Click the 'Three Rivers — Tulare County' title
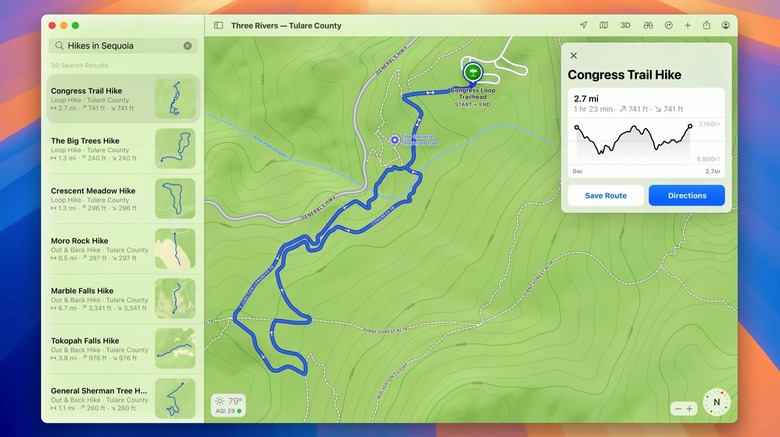Image resolution: width=780 pixels, height=437 pixels. pos(286,25)
